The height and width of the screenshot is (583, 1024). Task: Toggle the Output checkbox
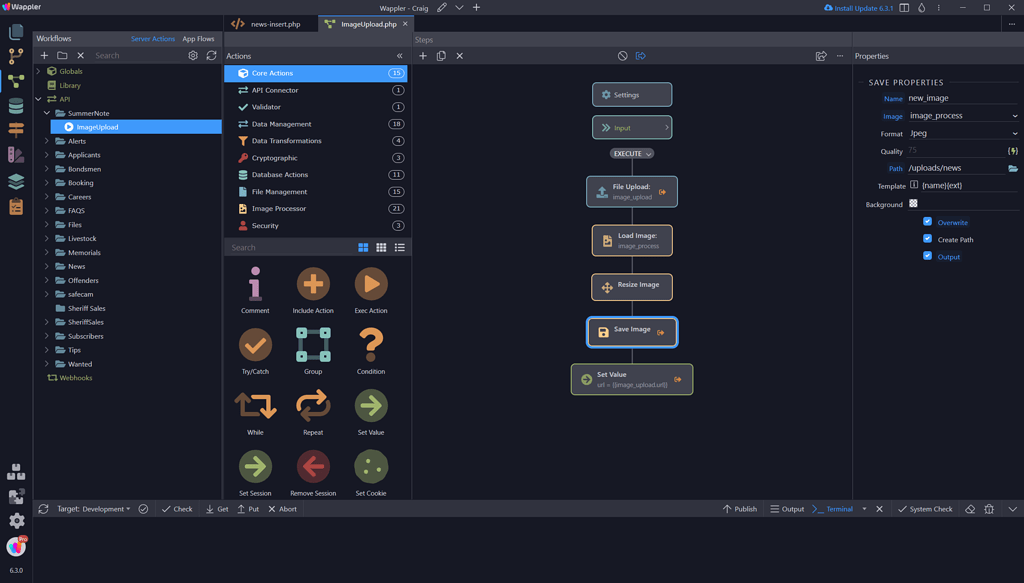(x=927, y=256)
